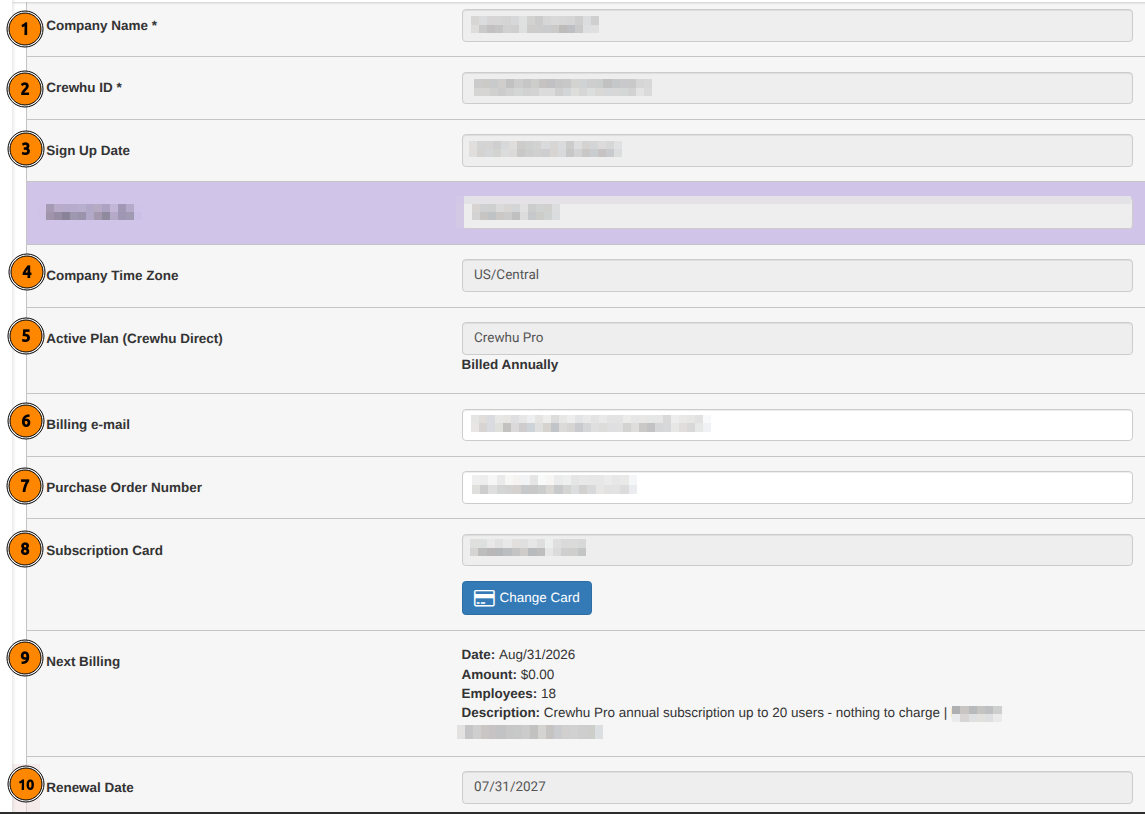This screenshot has width=1145, height=814.
Task: Click the 'Renewal Date' label
Action: click(x=90, y=787)
